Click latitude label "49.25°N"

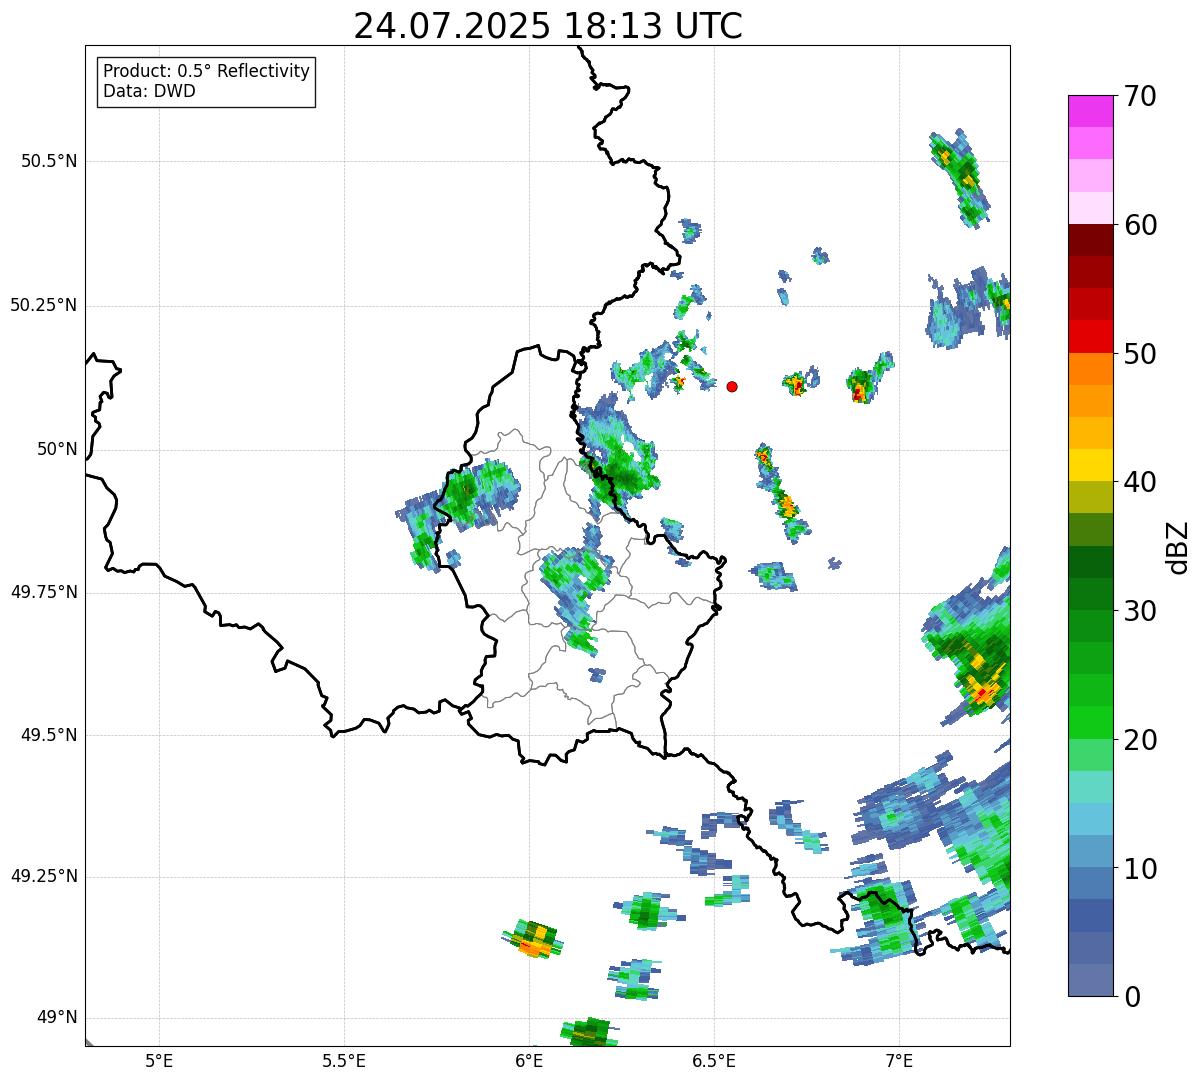coord(43,876)
